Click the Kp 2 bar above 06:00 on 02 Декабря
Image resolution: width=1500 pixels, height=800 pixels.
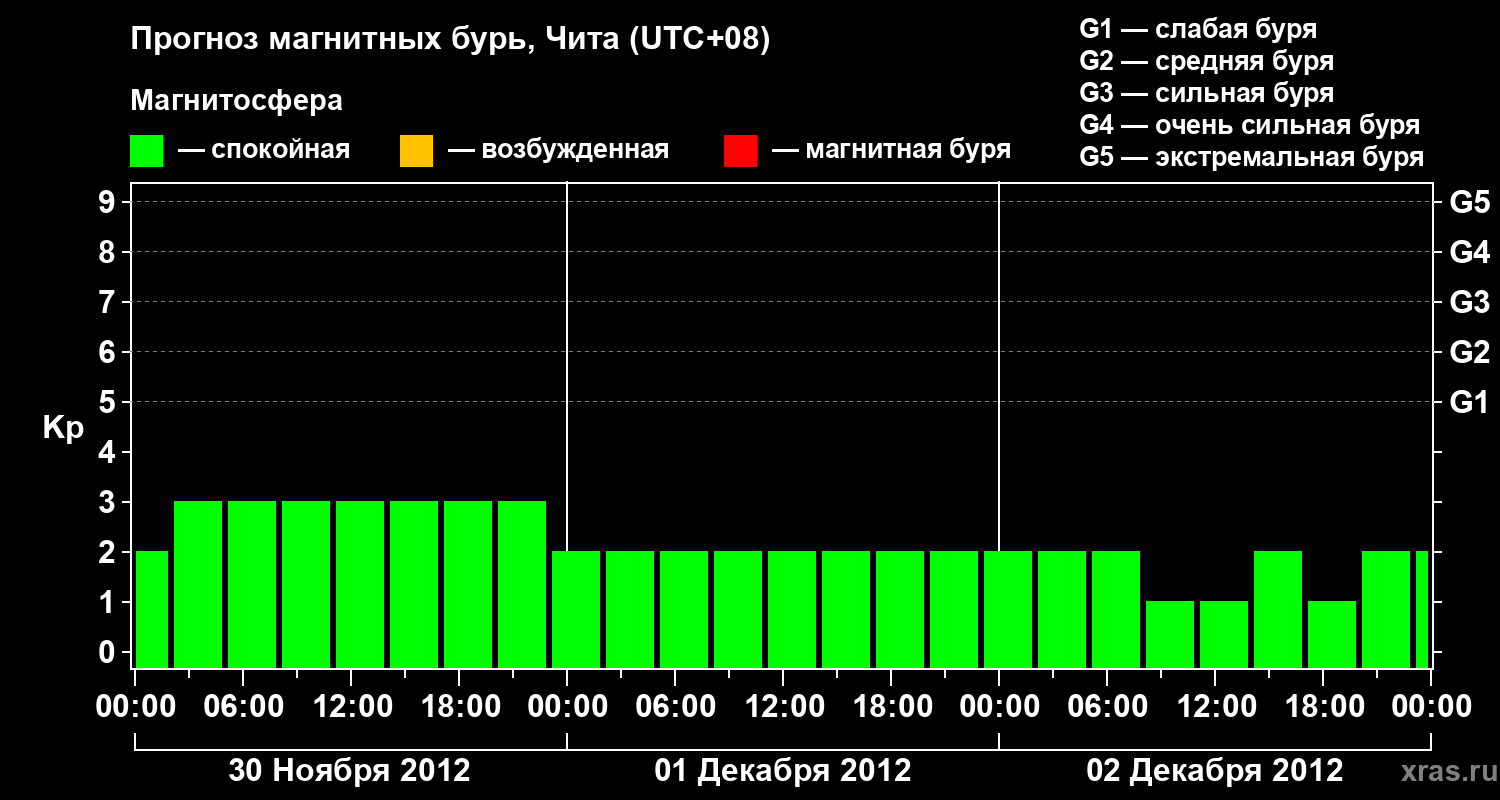click(x=1116, y=609)
